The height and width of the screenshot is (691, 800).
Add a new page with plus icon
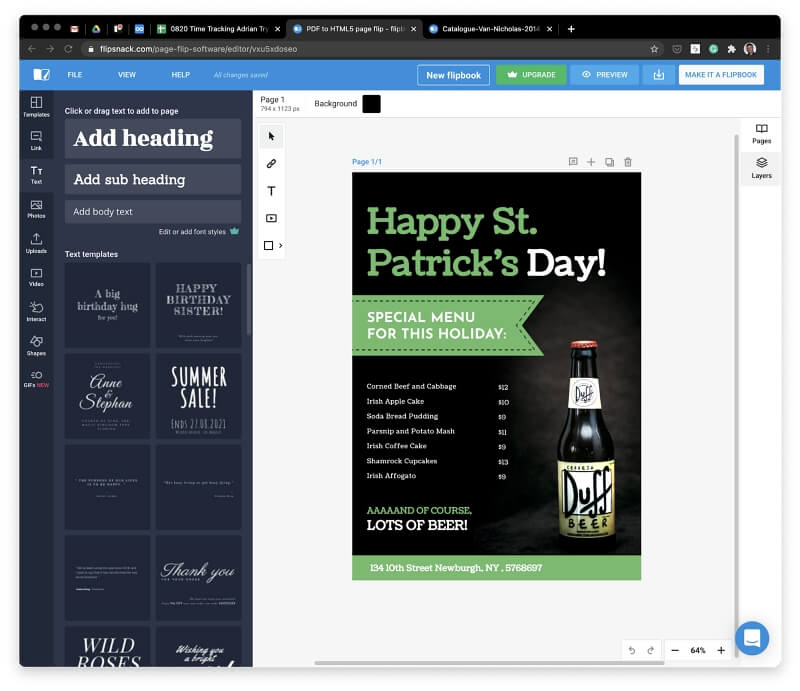point(591,162)
